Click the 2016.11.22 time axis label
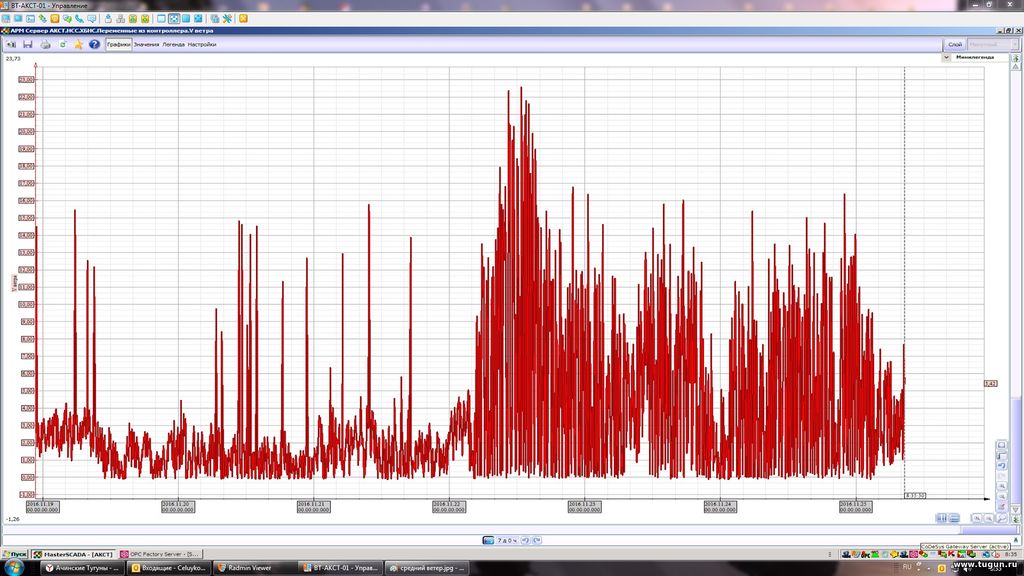 [x=449, y=507]
